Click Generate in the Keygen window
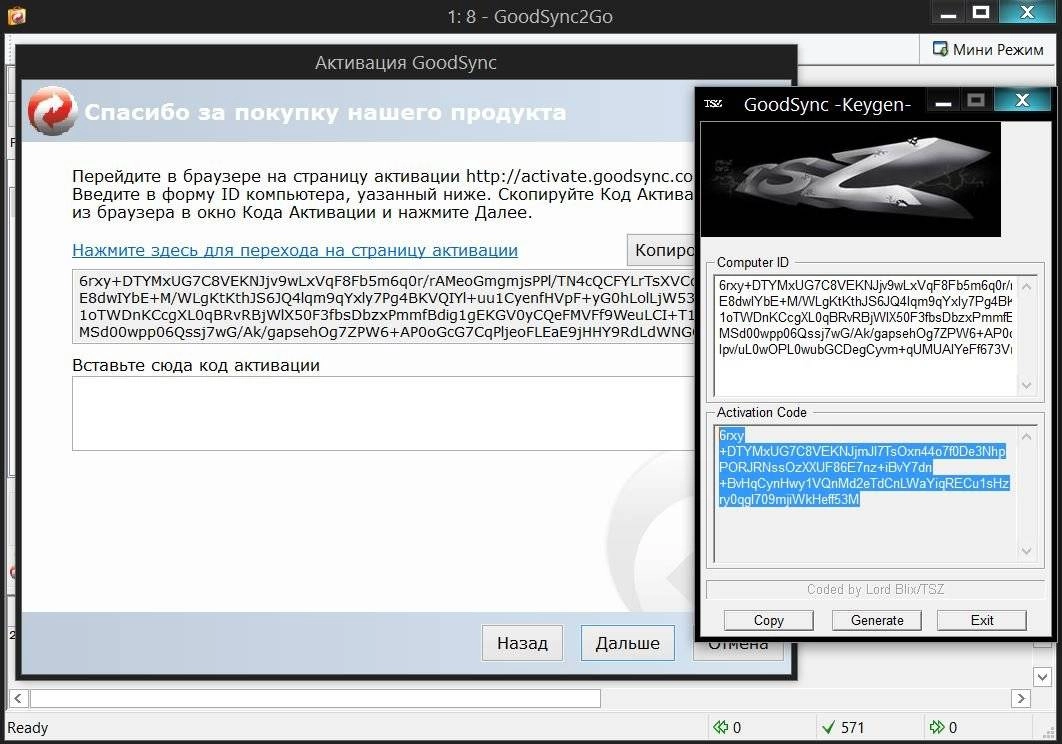 click(876, 620)
